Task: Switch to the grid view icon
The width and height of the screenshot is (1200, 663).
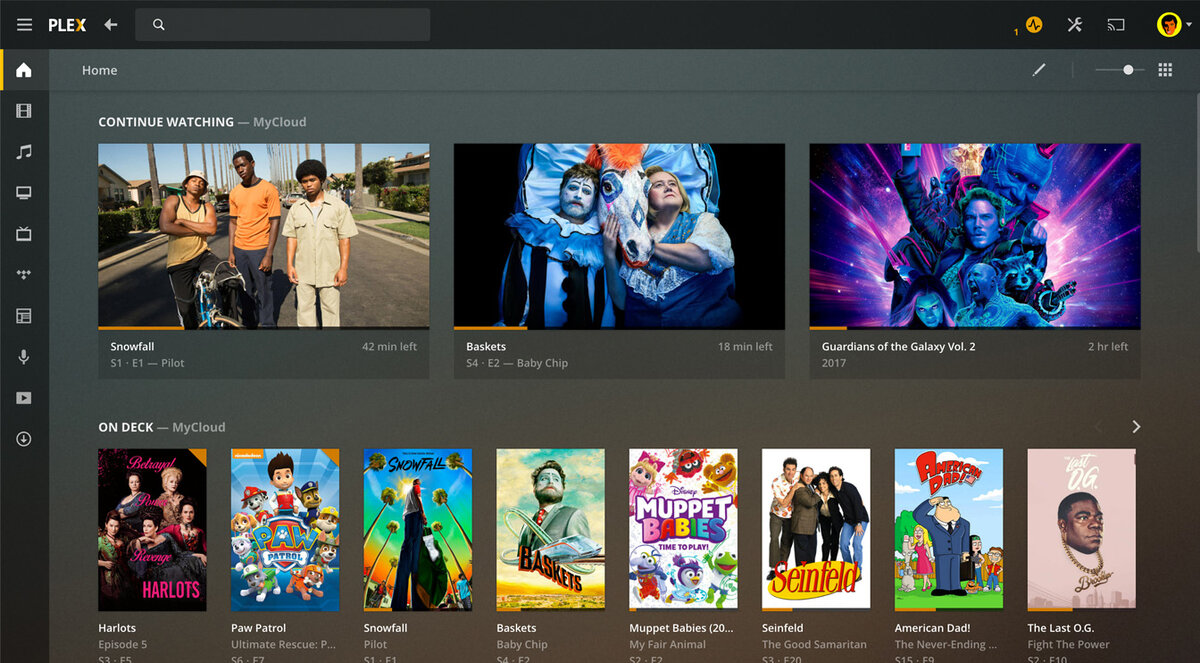Action: pyautogui.click(x=1165, y=70)
